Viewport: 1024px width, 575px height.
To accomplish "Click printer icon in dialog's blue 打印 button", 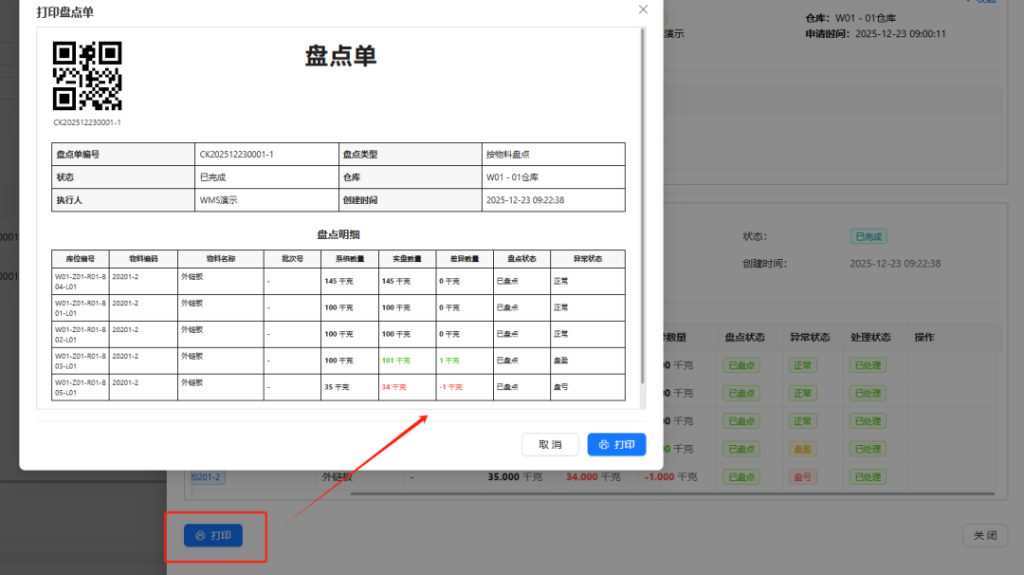I will (x=602, y=444).
